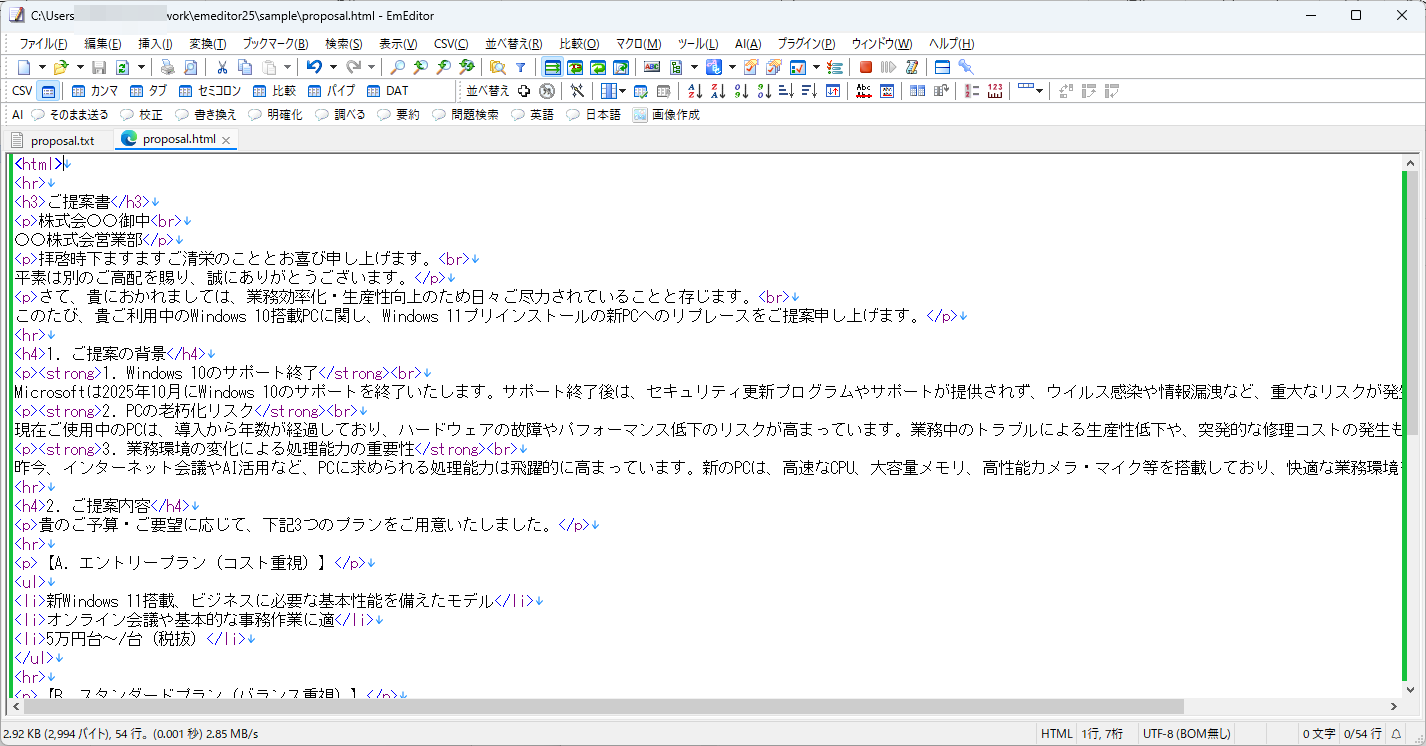Image resolution: width=1426 pixels, height=746 pixels.
Task: Toggle word wrap mode icon
Action: pos(554,66)
